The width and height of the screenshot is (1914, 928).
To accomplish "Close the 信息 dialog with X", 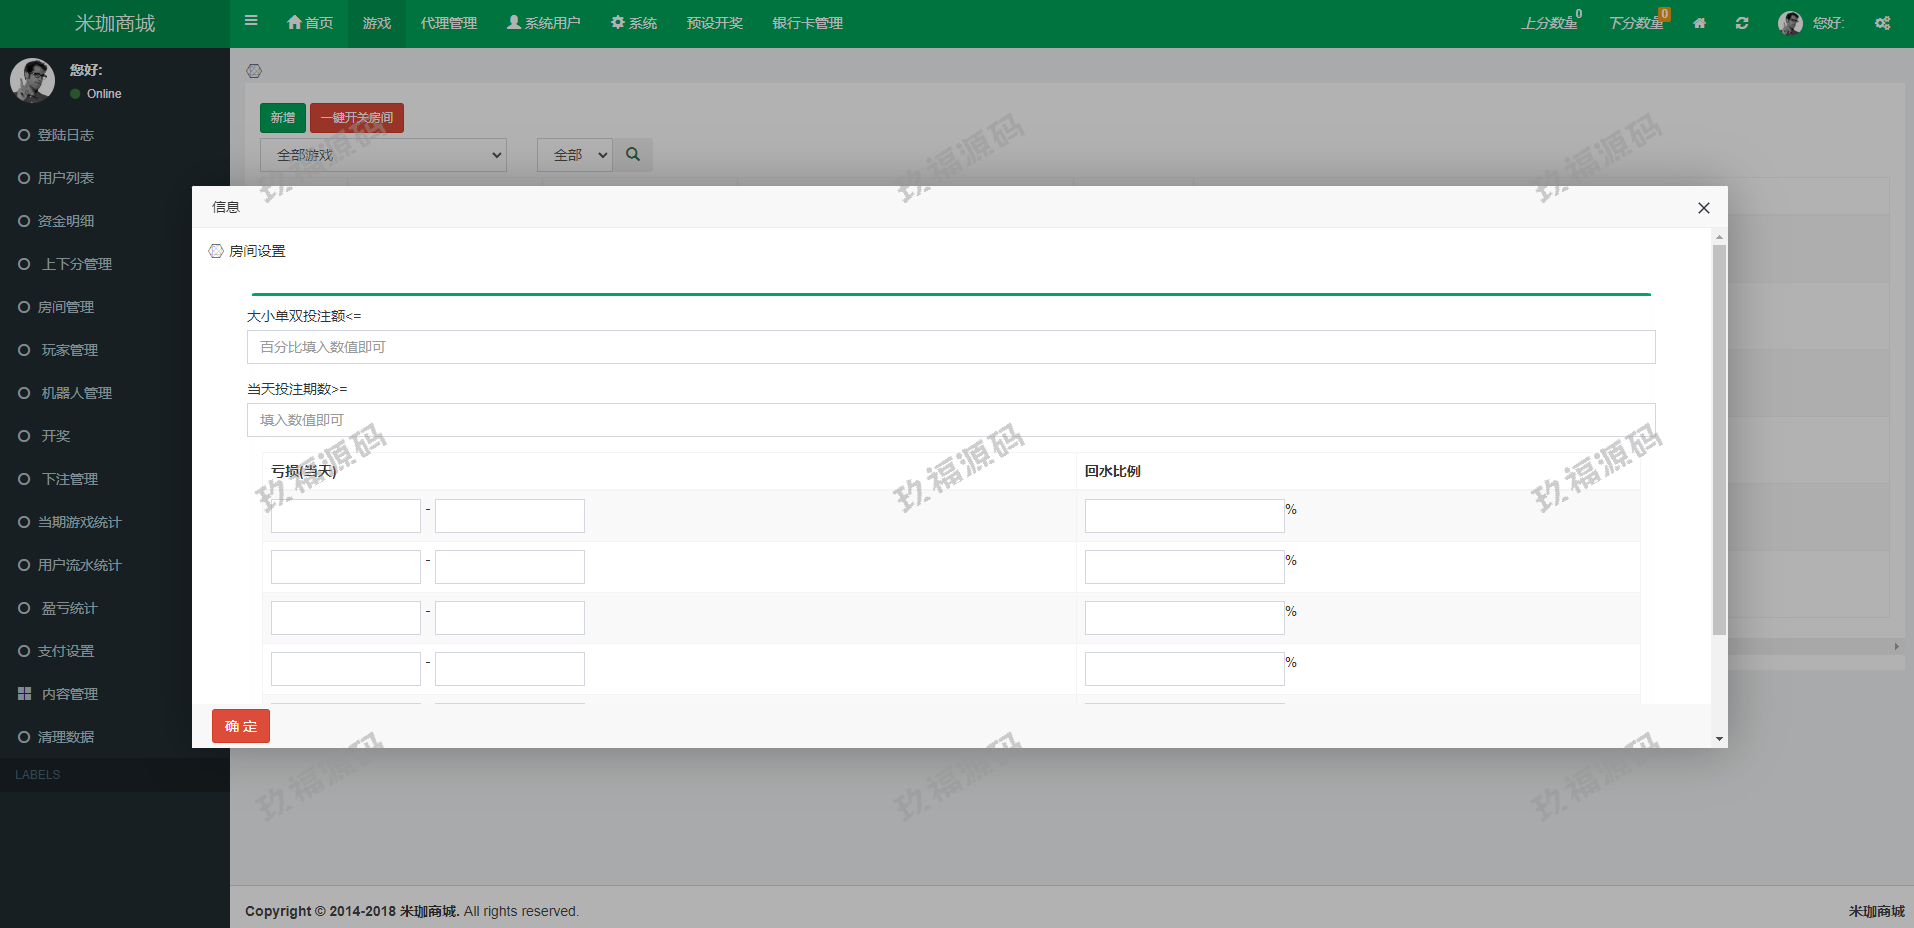I will pos(1703,208).
